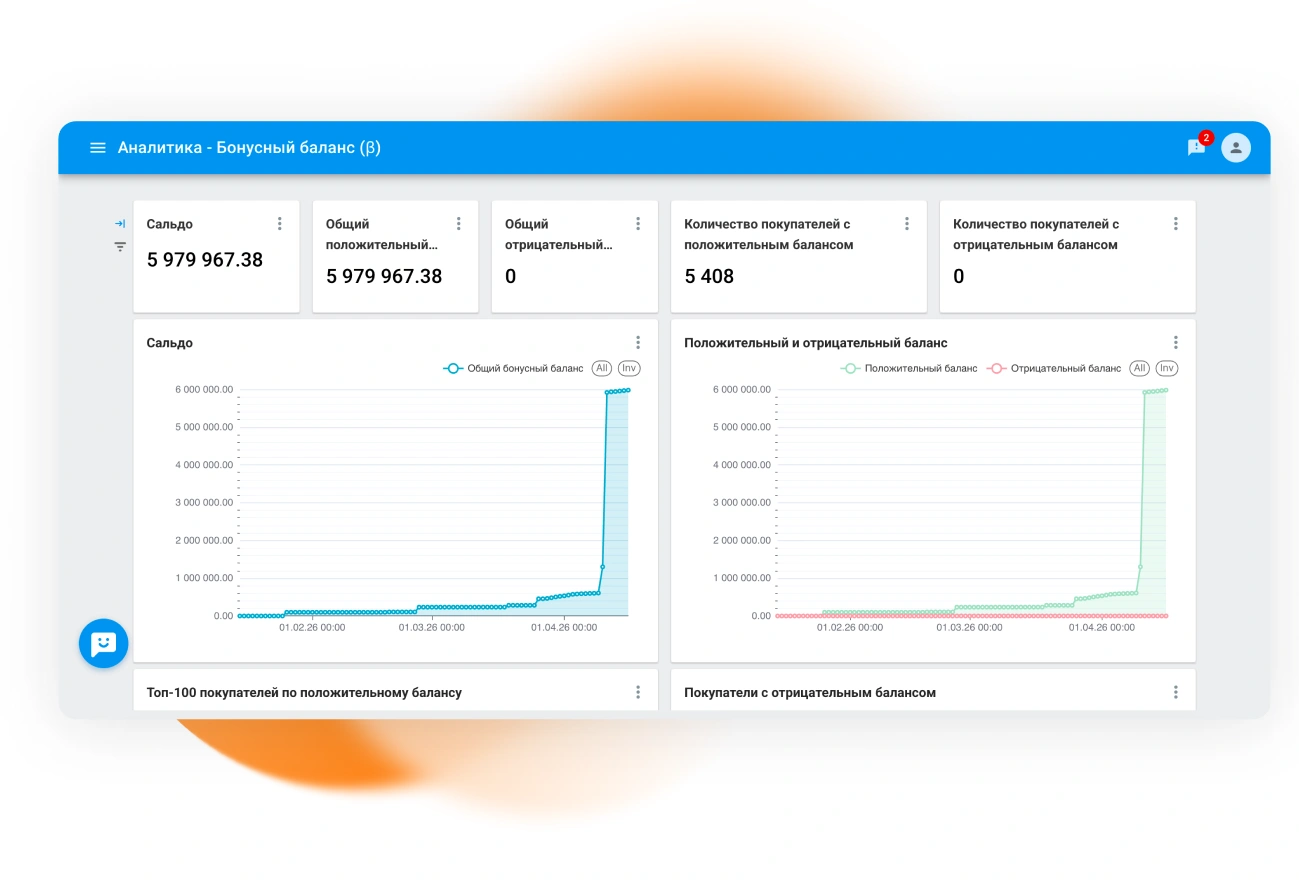Open the filter list icon
1299x880 pixels.
click(x=120, y=247)
